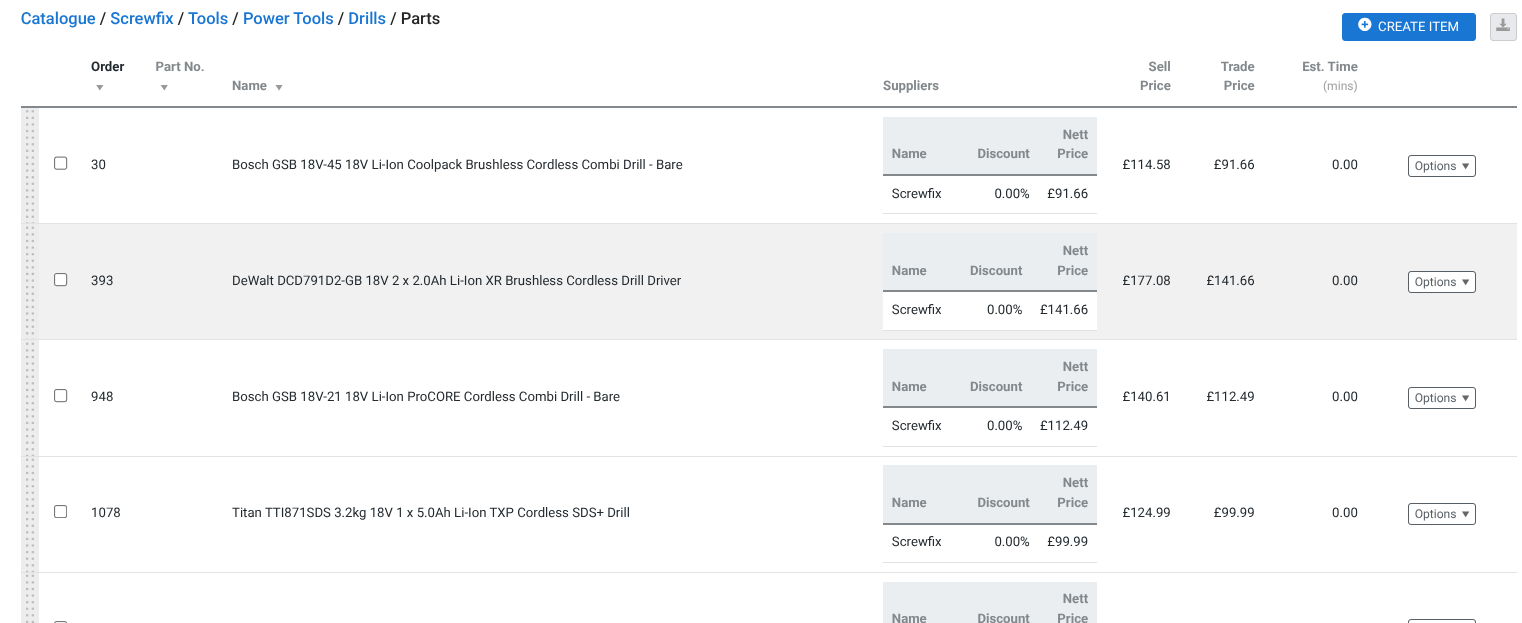Go to Catalogue in the breadcrumb
Image resolution: width=1522 pixels, height=623 pixels.
click(x=58, y=19)
